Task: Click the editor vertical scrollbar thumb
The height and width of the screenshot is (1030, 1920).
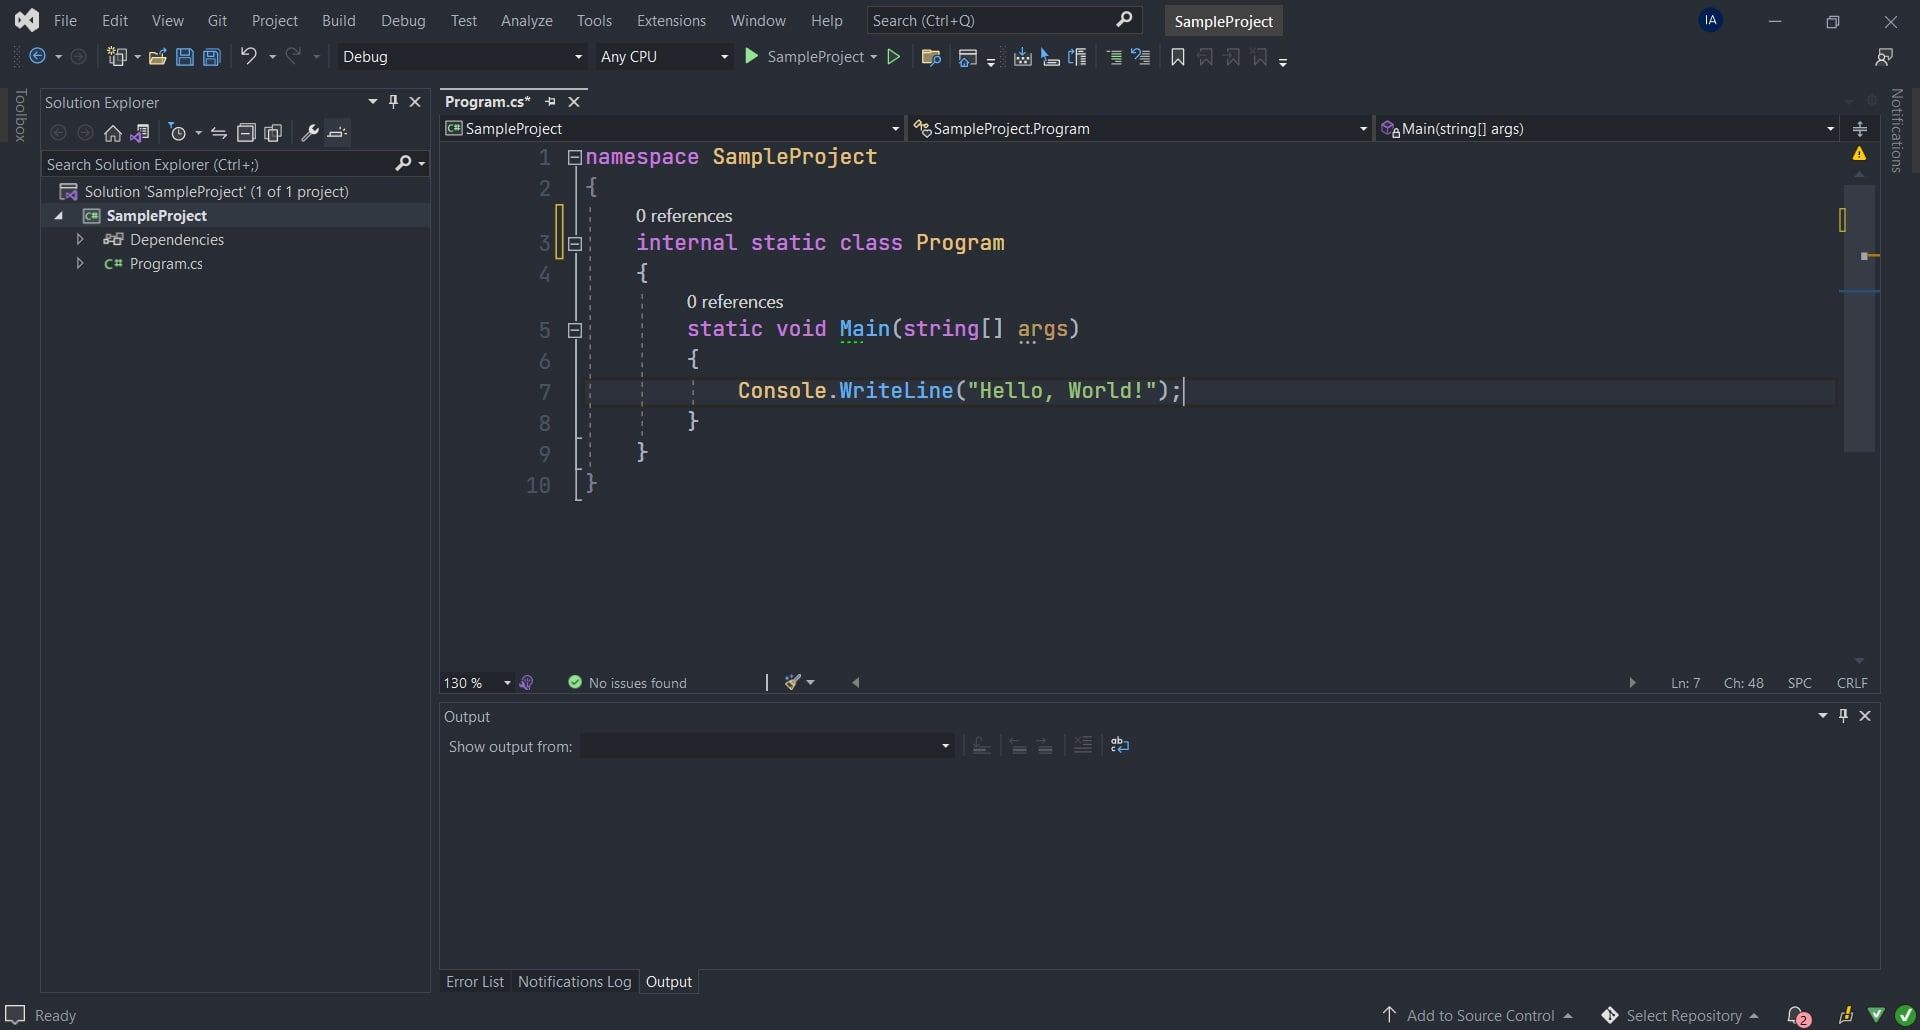Action: (1859, 316)
